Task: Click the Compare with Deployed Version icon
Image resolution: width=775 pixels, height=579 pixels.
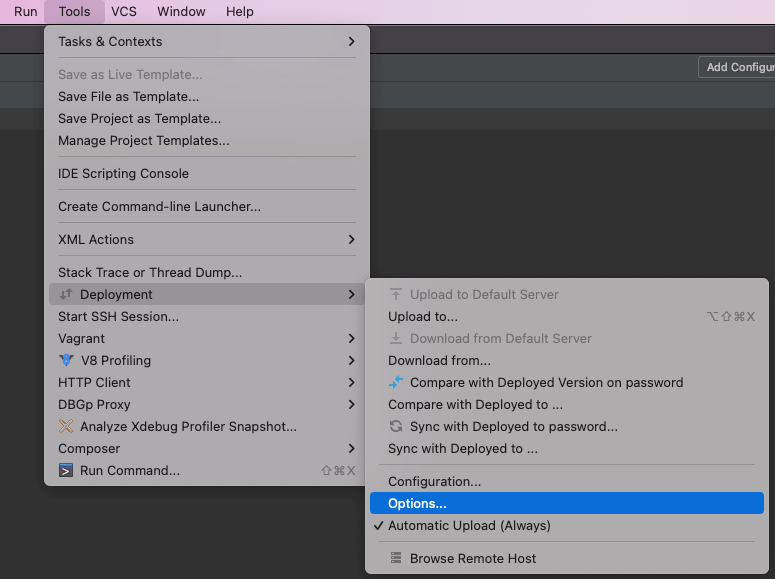Action: (x=396, y=383)
